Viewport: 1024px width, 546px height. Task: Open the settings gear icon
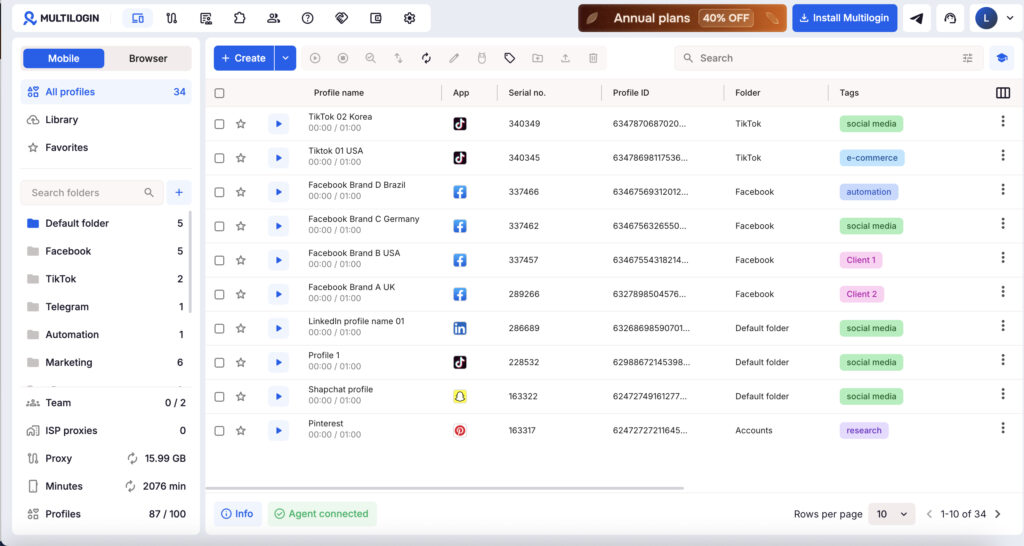[x=409, y=18]
